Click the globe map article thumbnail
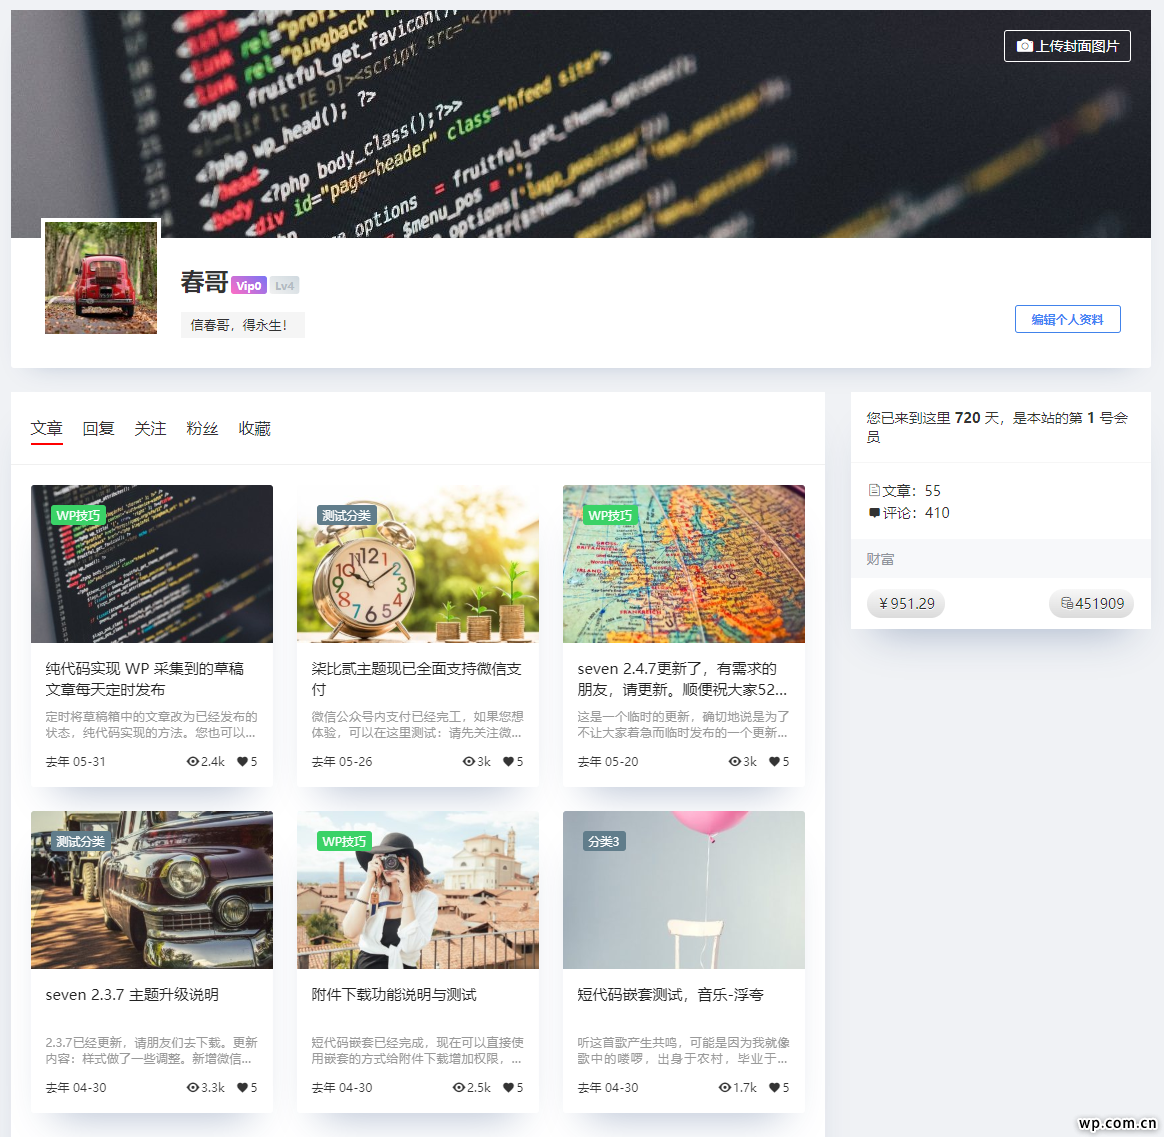The height and width of the screenshot is (1137, 1164). 684,564
